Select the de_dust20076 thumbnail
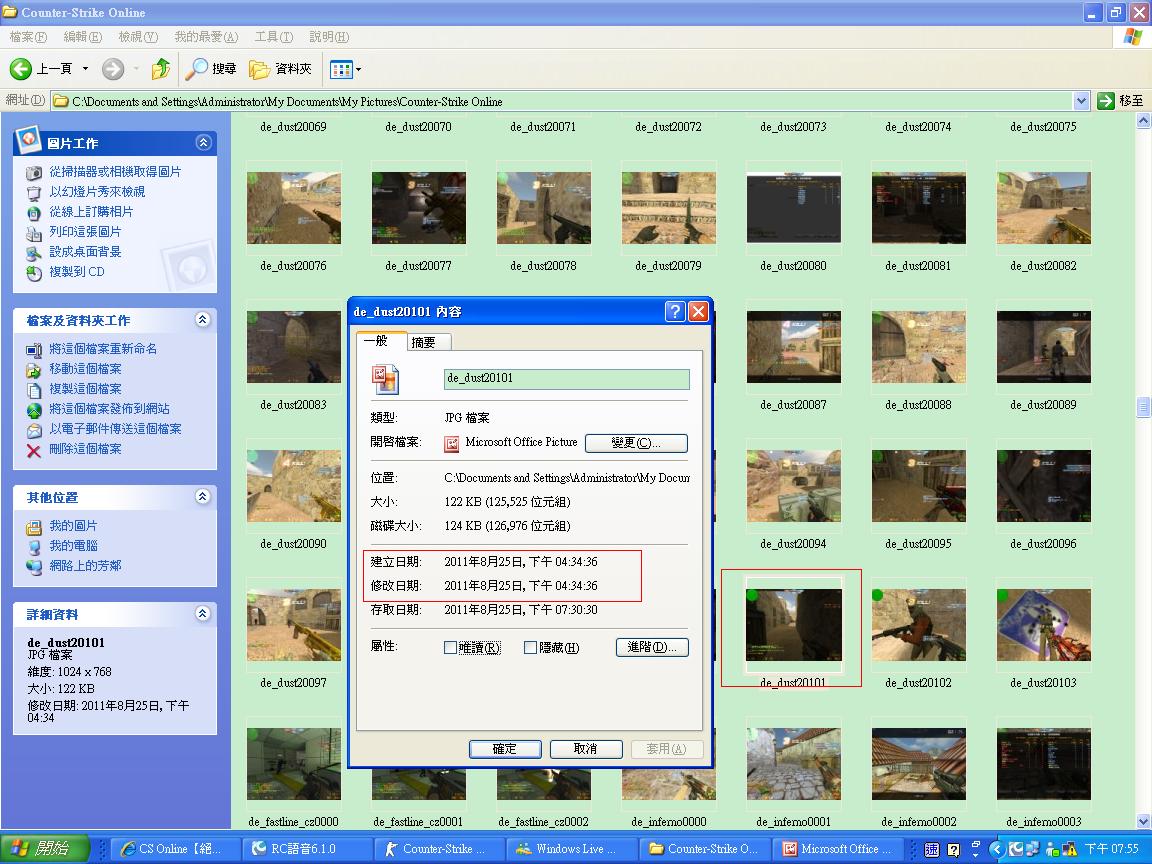The height and width of the screenshot is (864, 1152). click(x=294, y=208)
